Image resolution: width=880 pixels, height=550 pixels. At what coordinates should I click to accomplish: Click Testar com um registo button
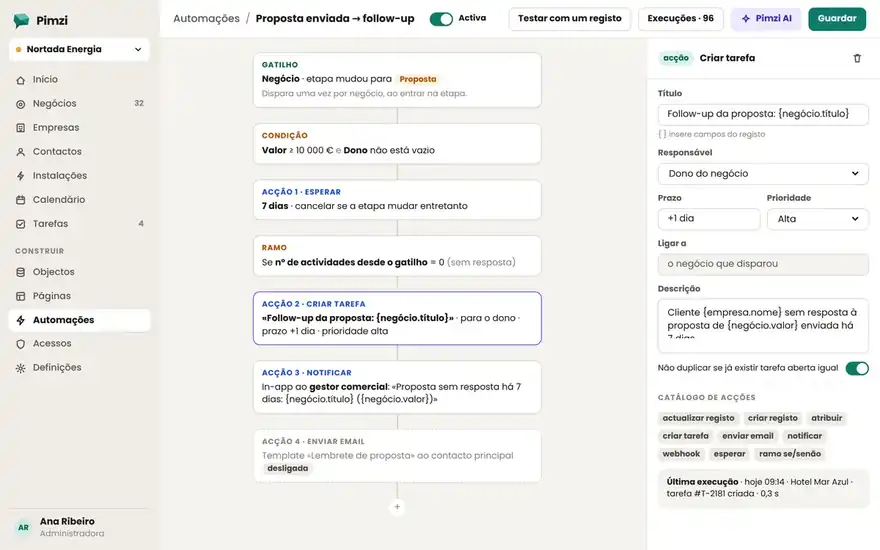point(570,19)
